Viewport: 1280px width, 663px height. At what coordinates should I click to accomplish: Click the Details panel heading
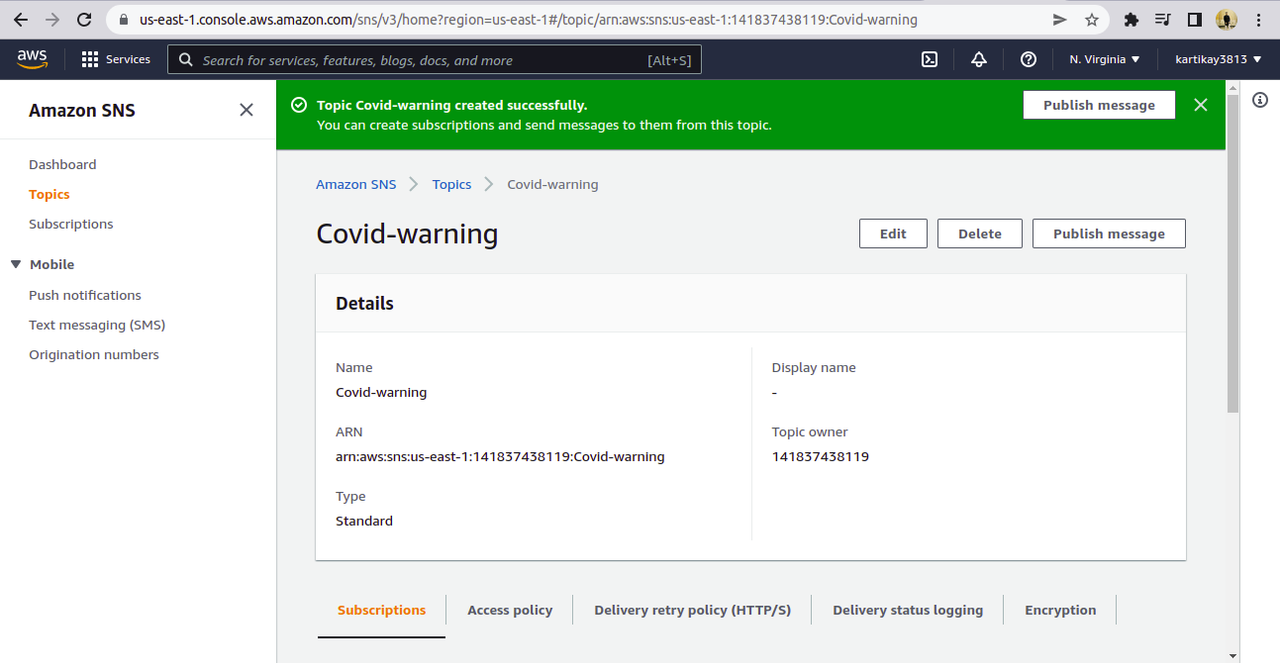pyautogui.click(x=365, y=303)
